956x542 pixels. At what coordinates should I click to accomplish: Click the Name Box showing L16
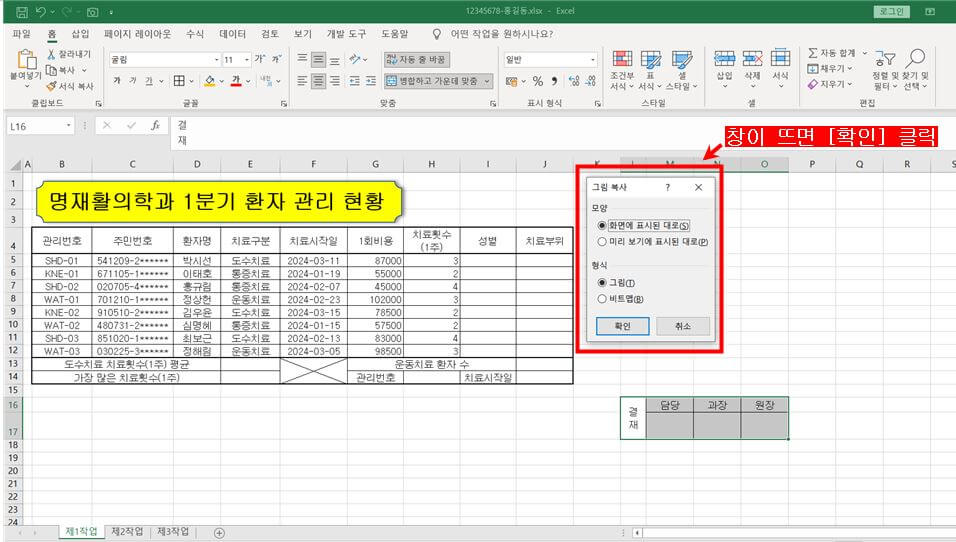(36, 126)
